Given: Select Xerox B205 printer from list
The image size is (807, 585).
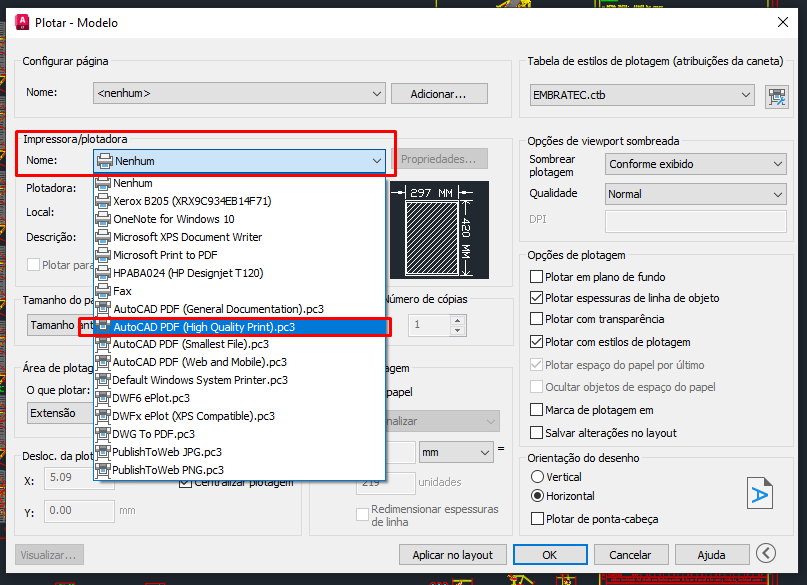Looking at the screenshot, I should click(191, 201).
